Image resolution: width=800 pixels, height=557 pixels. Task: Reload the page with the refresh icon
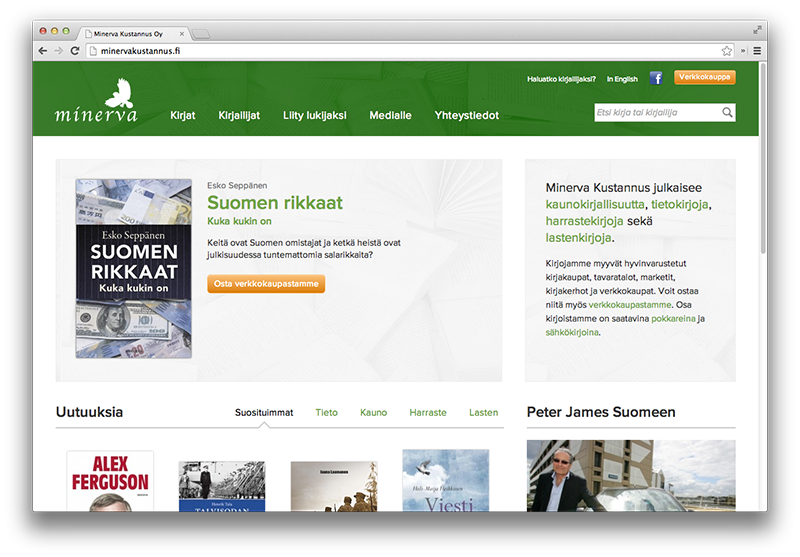pos(75,51)
